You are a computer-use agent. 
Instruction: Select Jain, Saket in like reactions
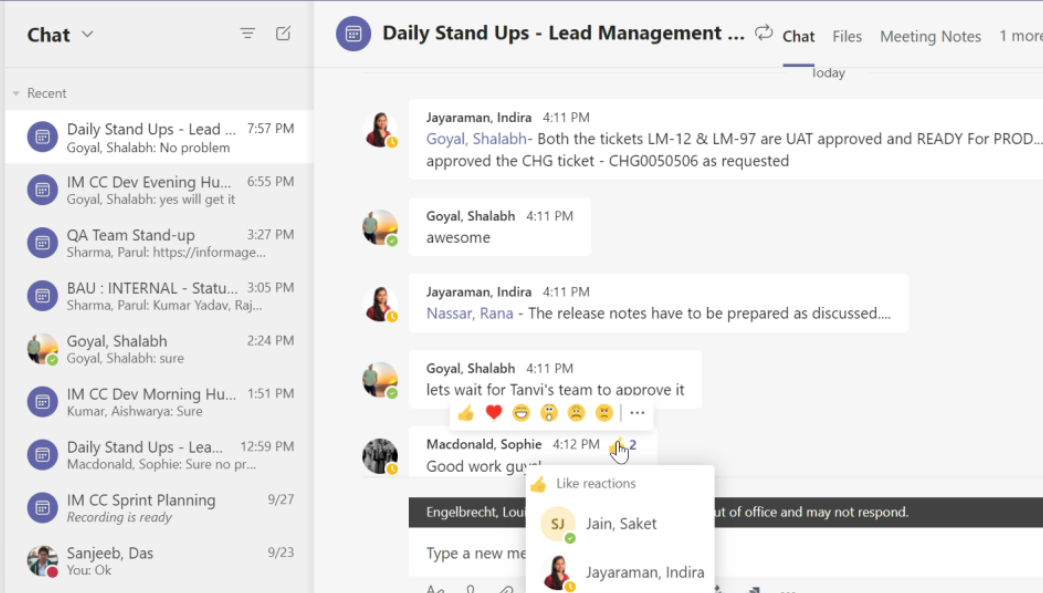tap(620, 524)
